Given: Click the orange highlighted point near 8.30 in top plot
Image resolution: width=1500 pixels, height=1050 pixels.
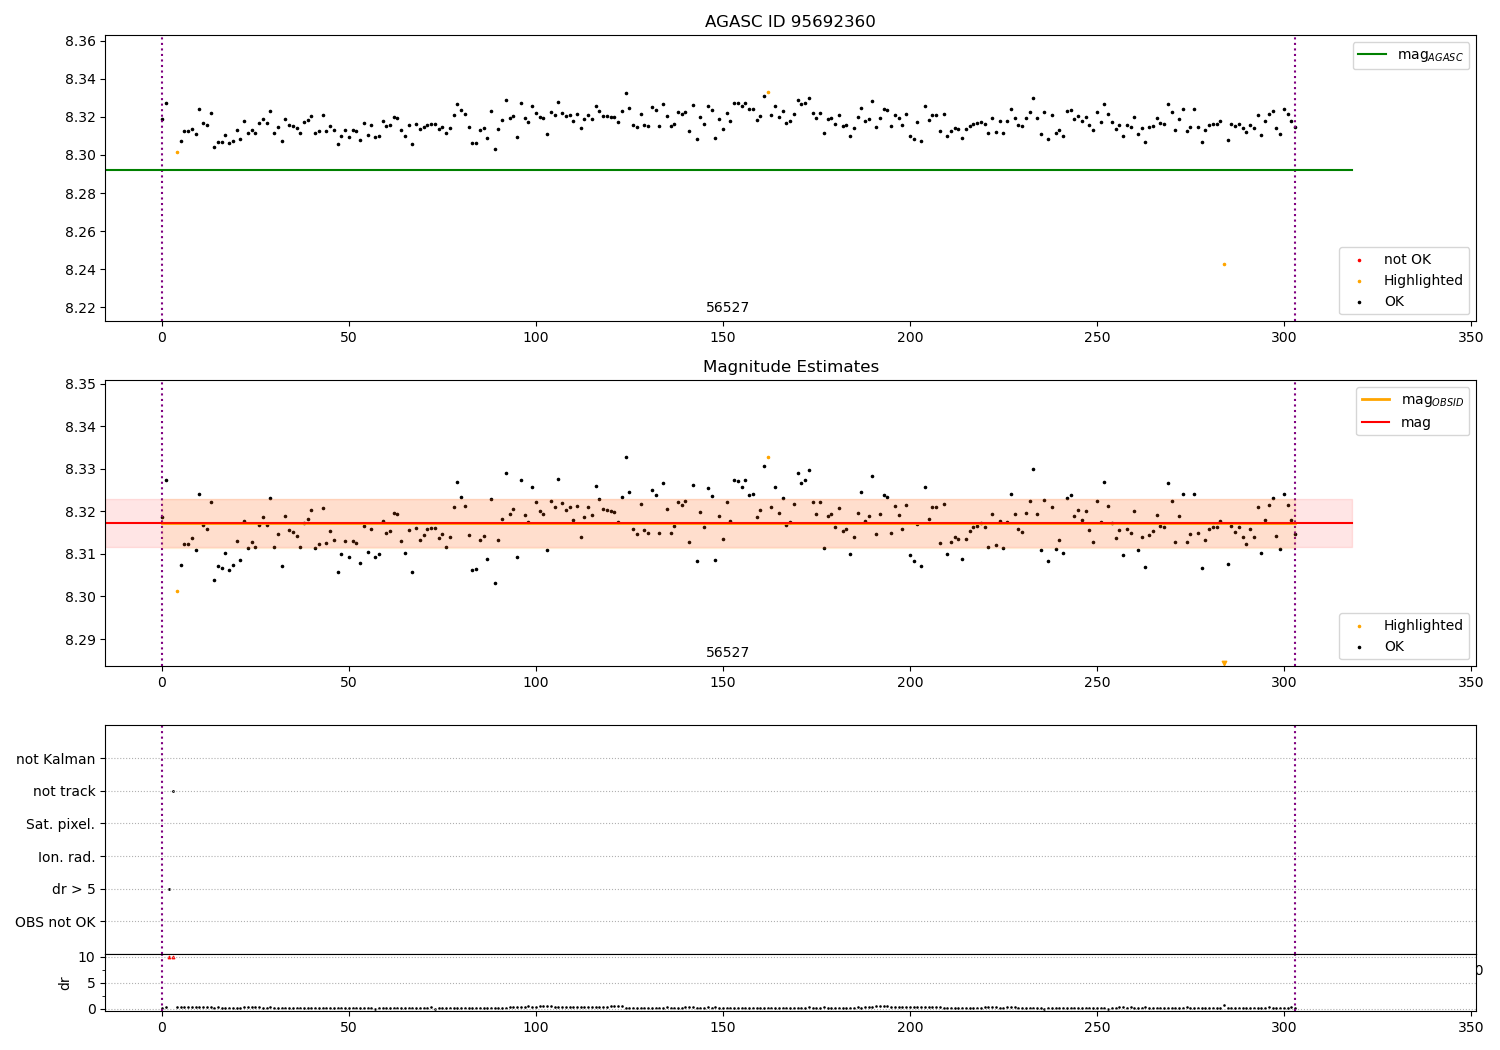Looking at the screenshot, I should click(x=177, y=152).
